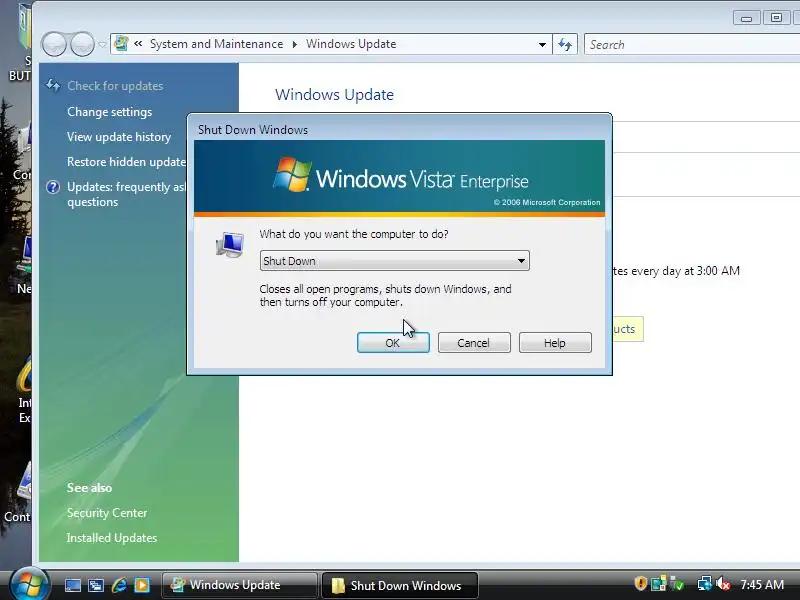Select Windows Update breadcrumb in address bar

click(351, 44)
